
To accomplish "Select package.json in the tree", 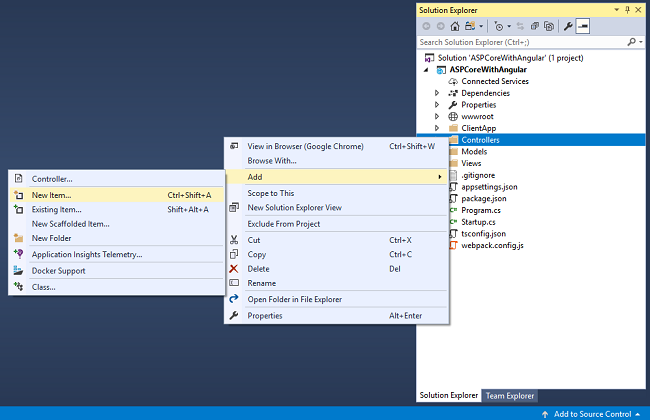I will pos(483,199).
